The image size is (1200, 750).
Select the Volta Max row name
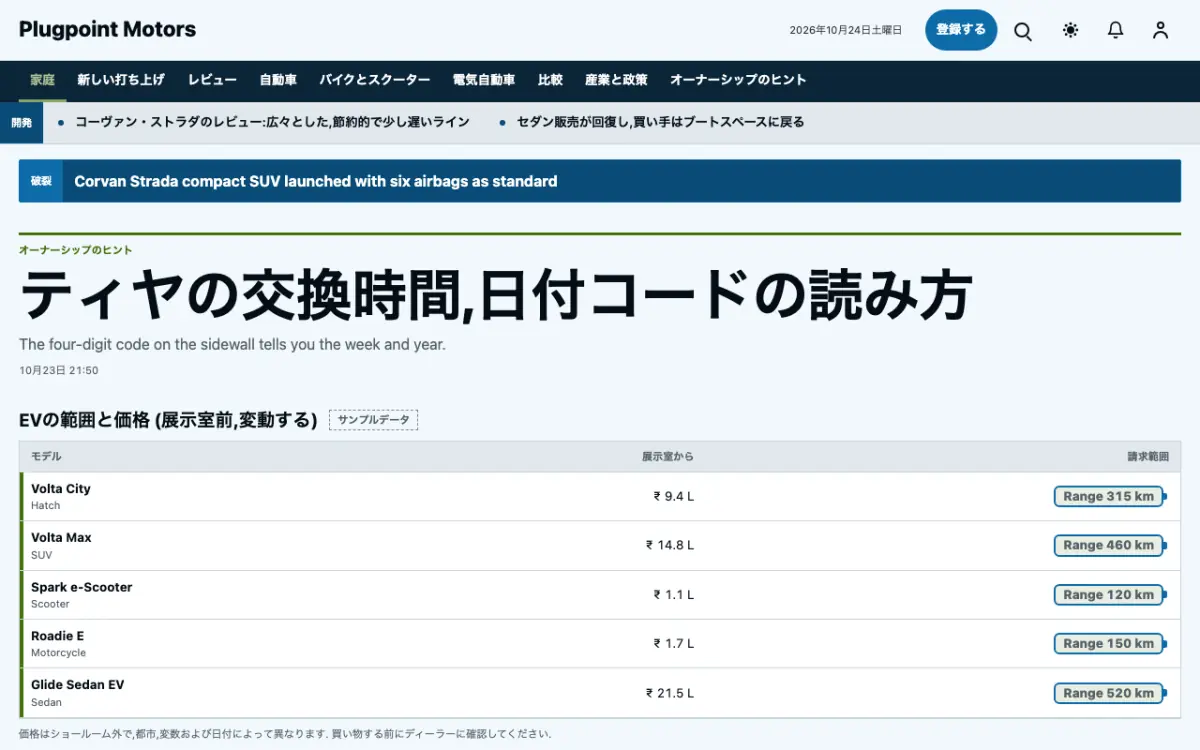point(61,538)
